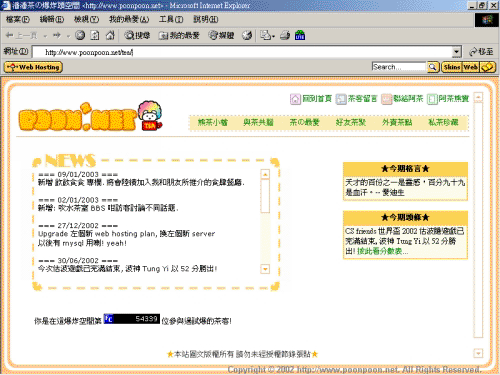
Task: Click the rainbow-hair bear mascot logo
Action: [x=150, y=115]
